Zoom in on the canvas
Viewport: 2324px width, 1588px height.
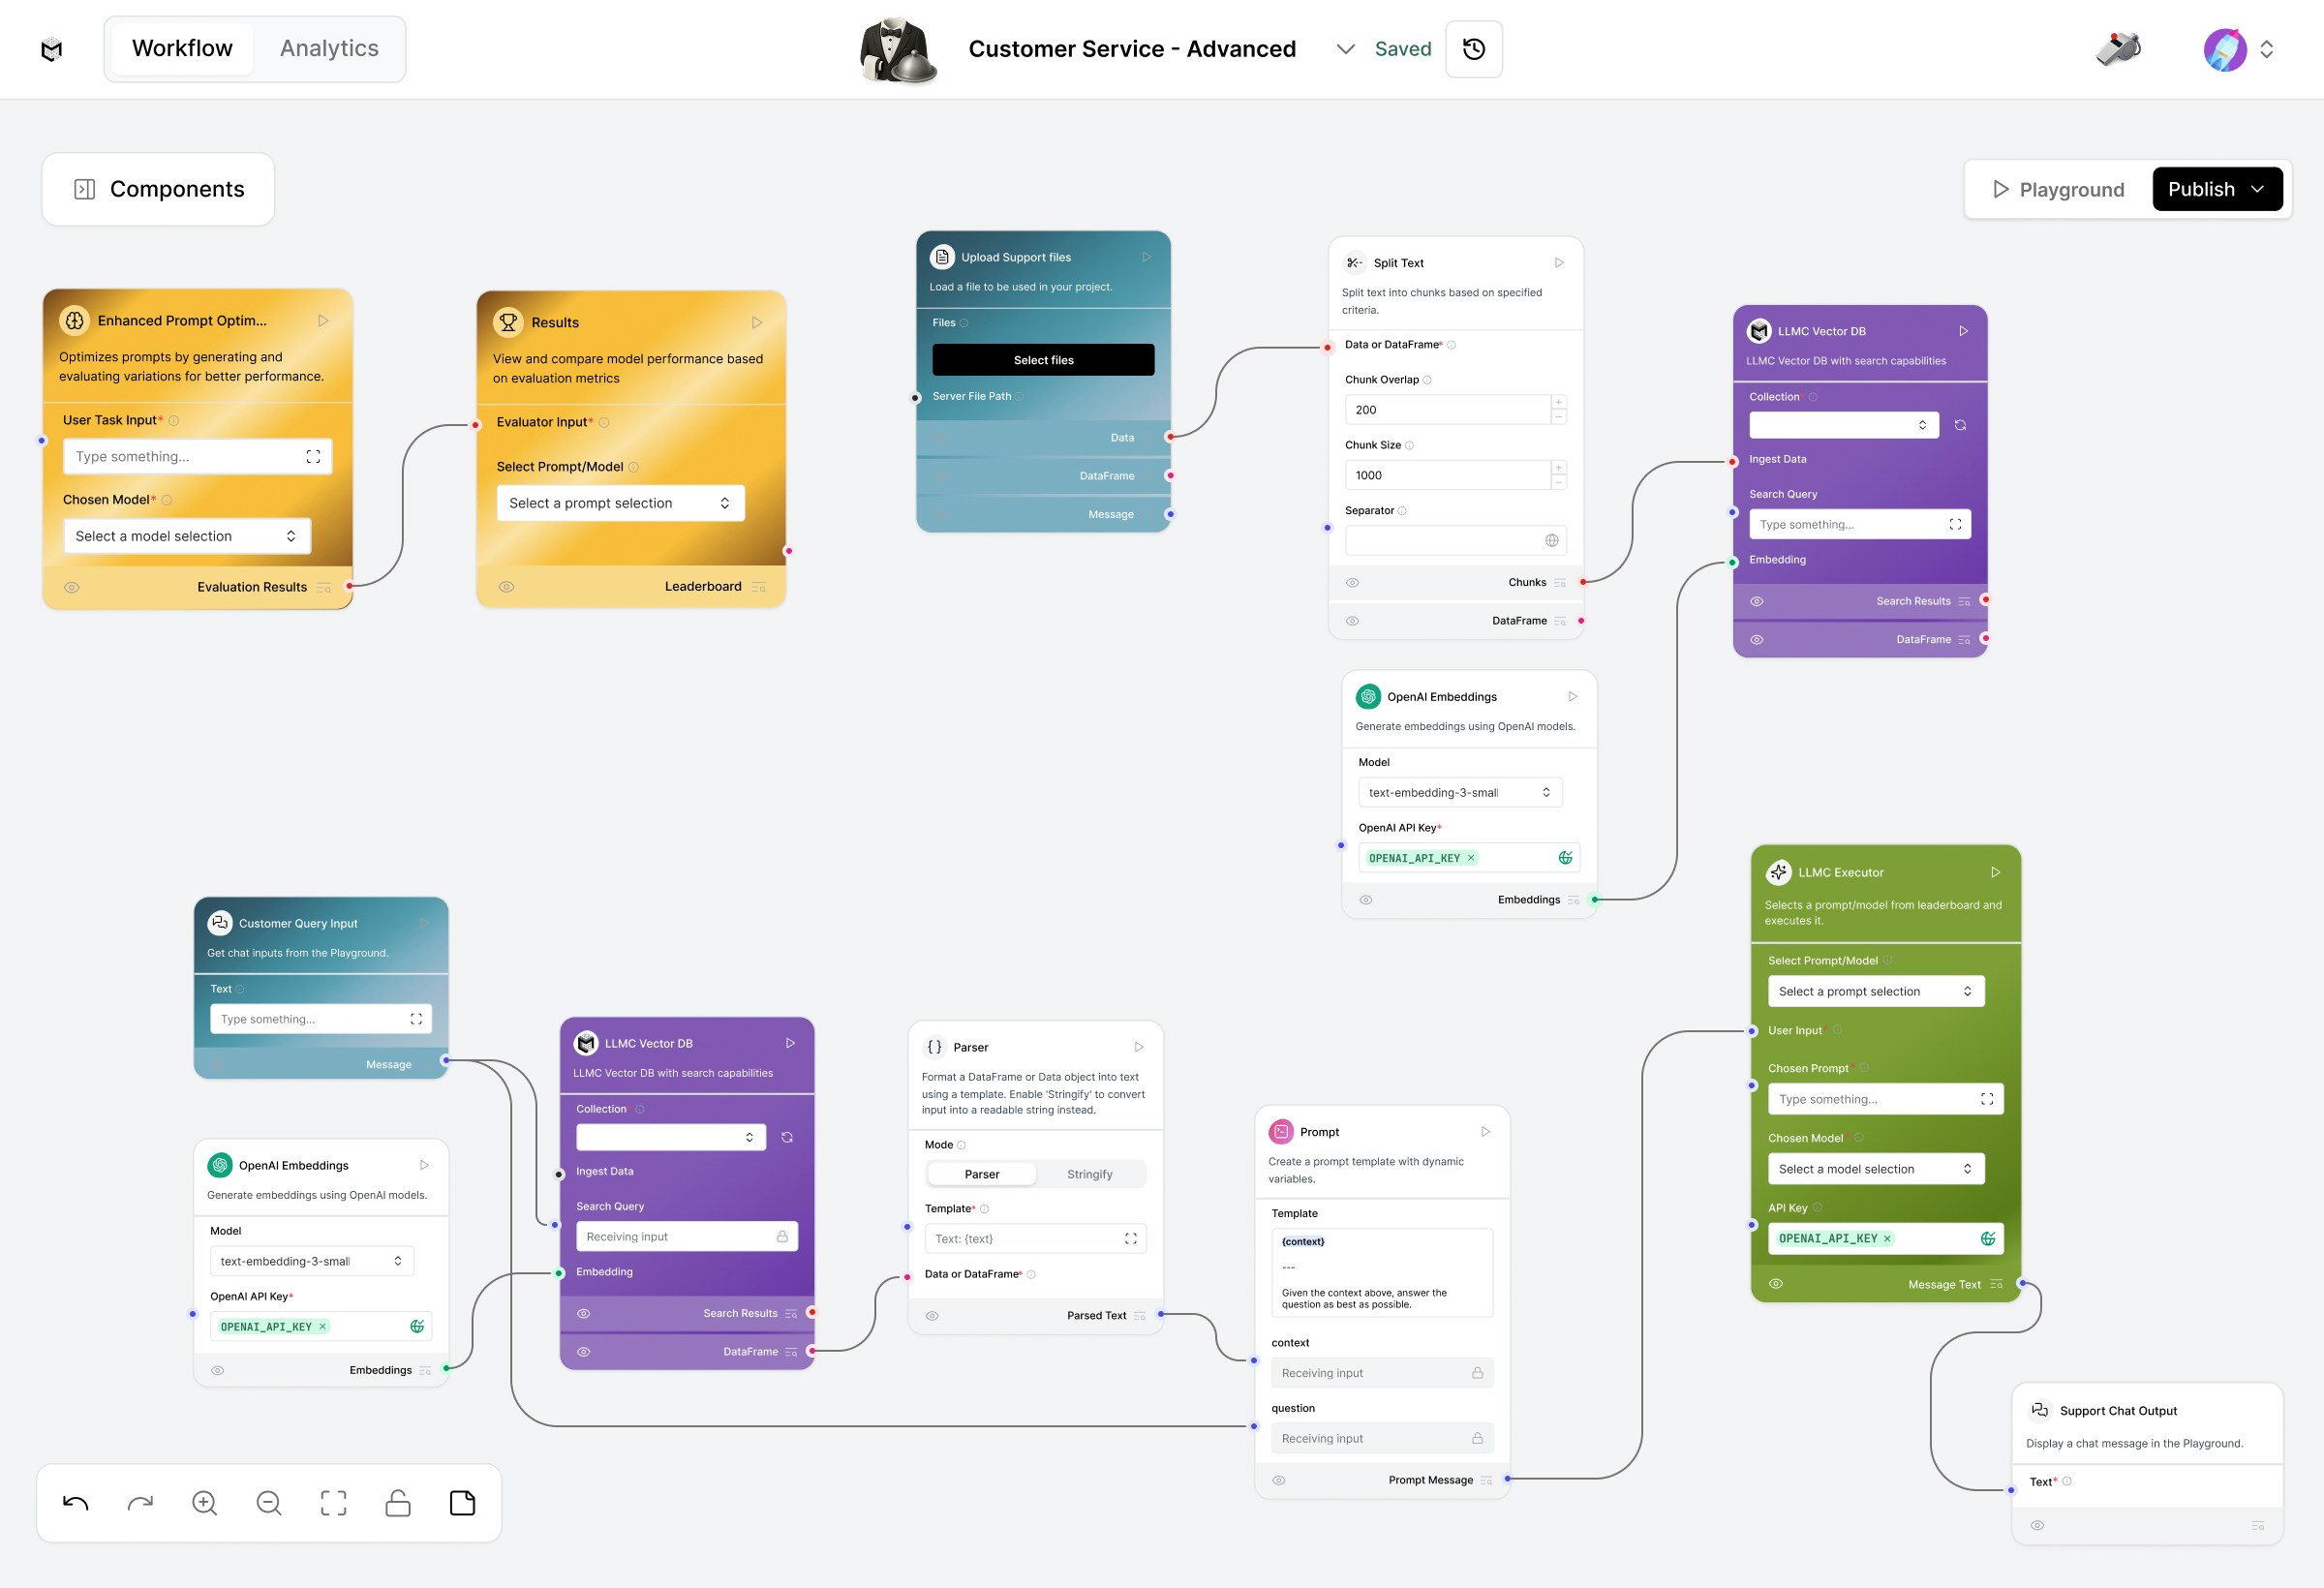[x=204, y=1503]
